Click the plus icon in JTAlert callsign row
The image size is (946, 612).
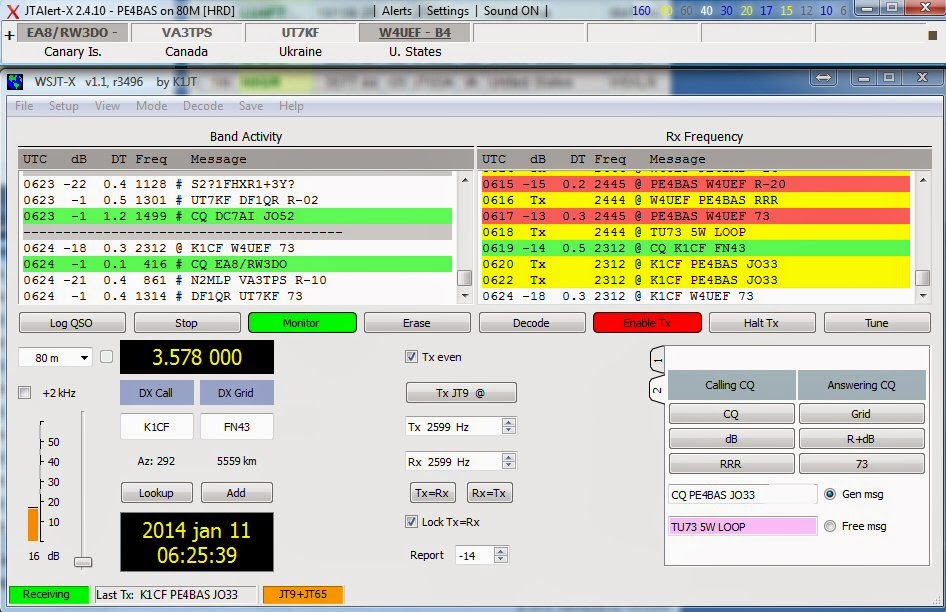[10, 36]
